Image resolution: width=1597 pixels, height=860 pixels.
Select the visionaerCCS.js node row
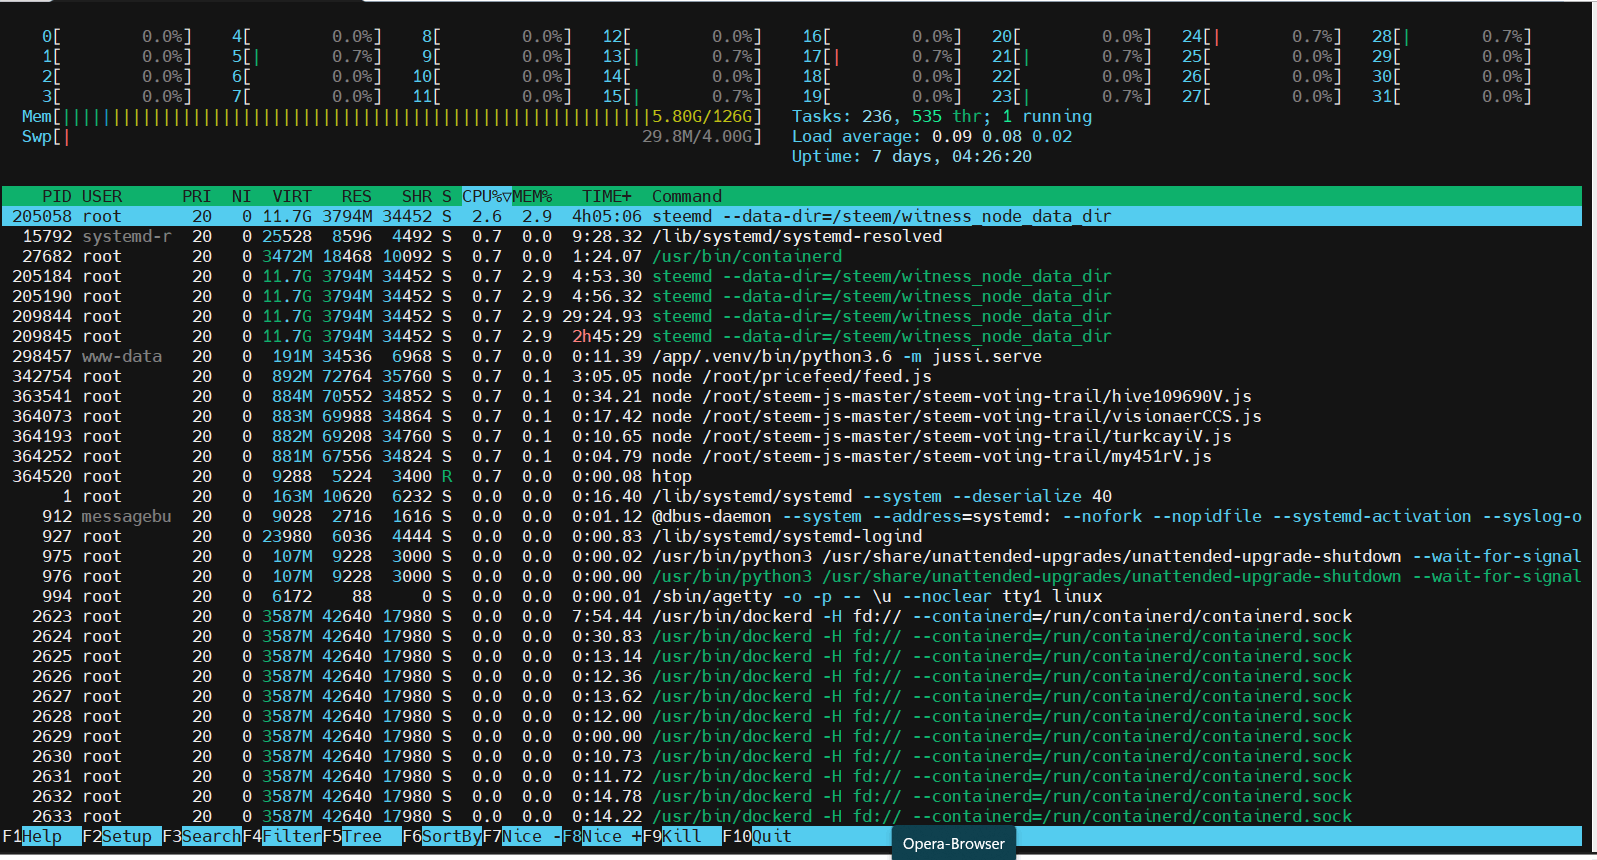[792, 416]
